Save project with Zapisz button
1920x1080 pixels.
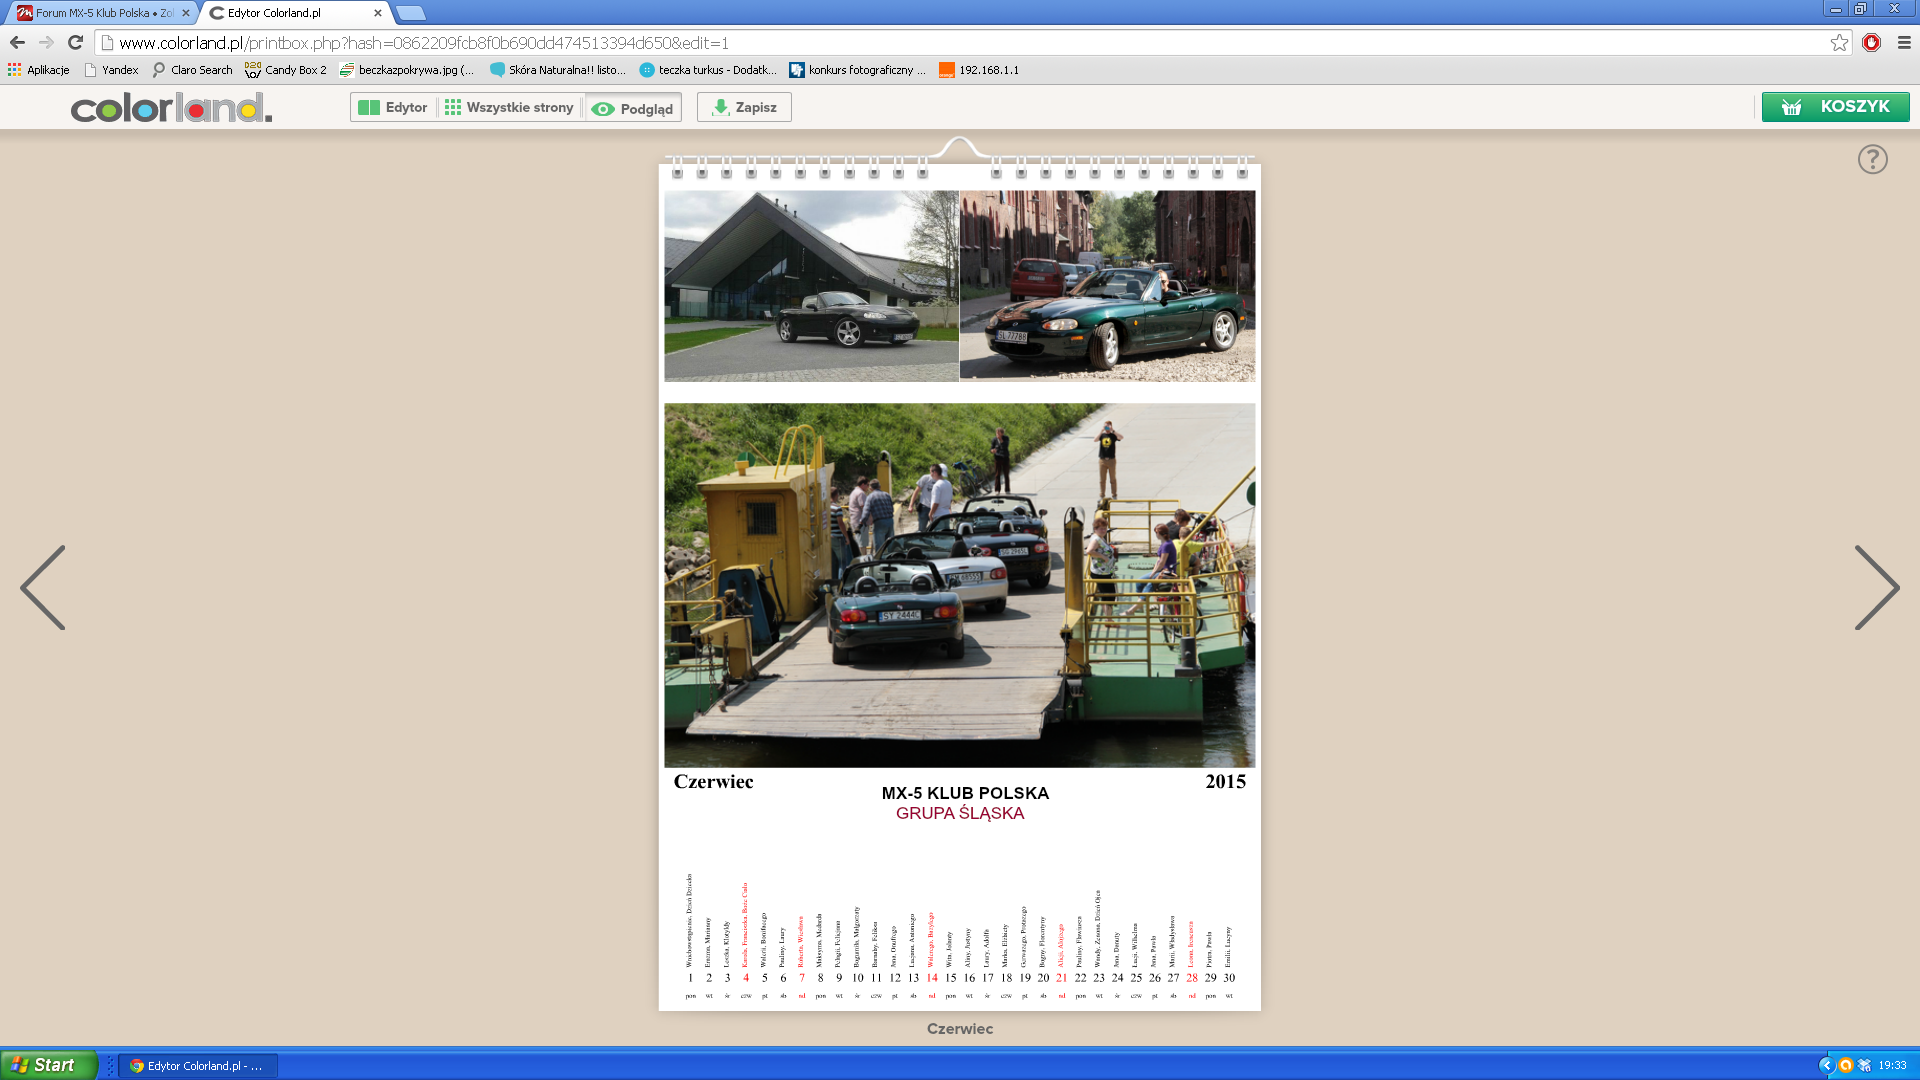[744, 107]
